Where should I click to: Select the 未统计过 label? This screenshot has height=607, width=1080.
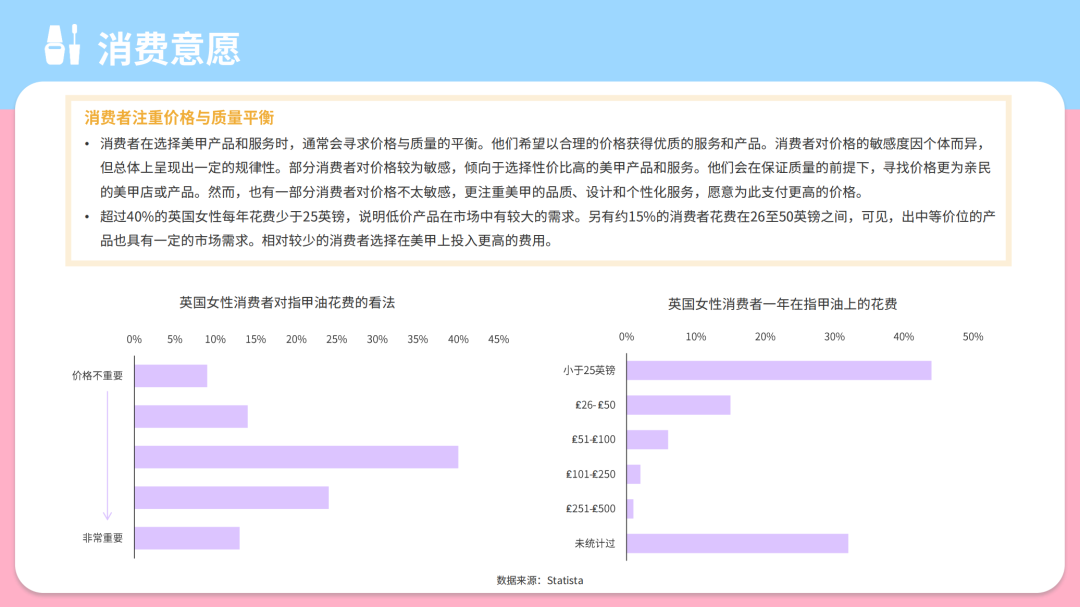click(x=595, y=543)
